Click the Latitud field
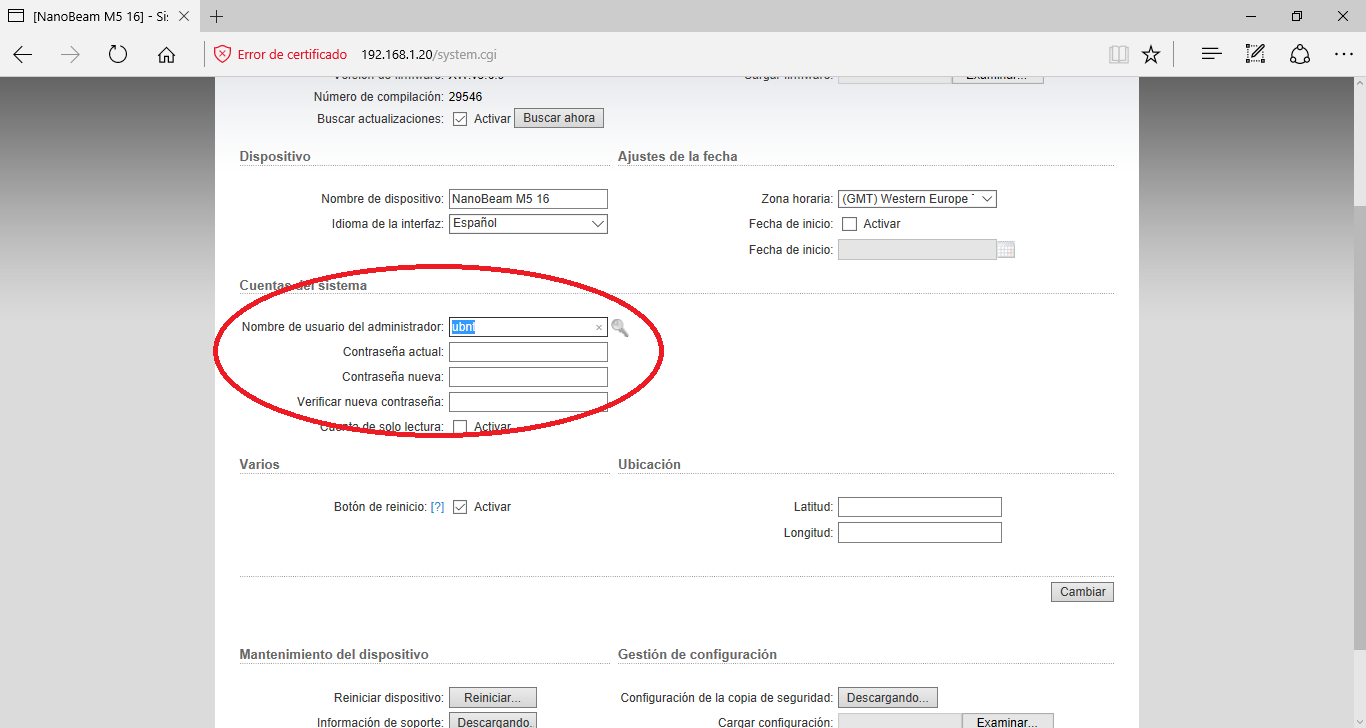 pyautogui.click(x=920, y=507)
